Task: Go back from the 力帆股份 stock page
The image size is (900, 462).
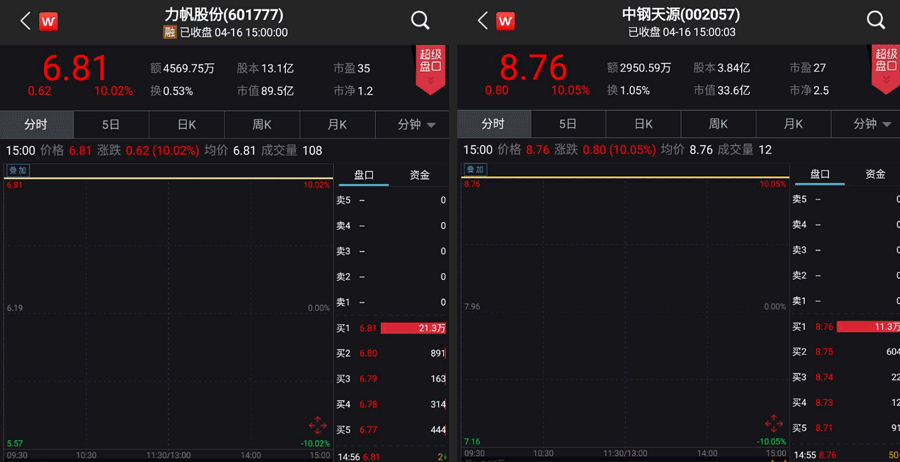Action: tap(24, 21)
